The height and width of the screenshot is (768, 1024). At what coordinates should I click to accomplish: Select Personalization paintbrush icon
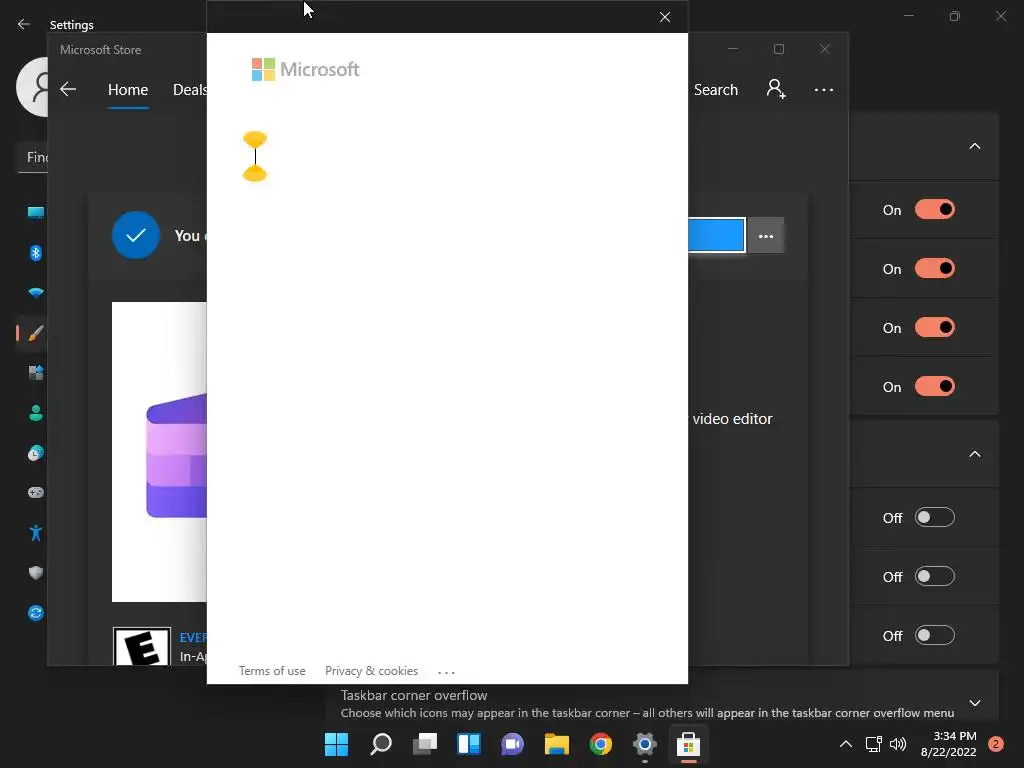coord(36,333)
